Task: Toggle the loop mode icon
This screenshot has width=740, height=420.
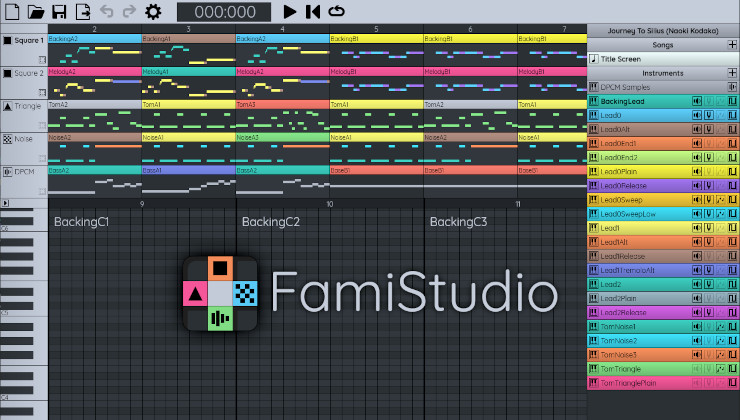Action: 337,11
